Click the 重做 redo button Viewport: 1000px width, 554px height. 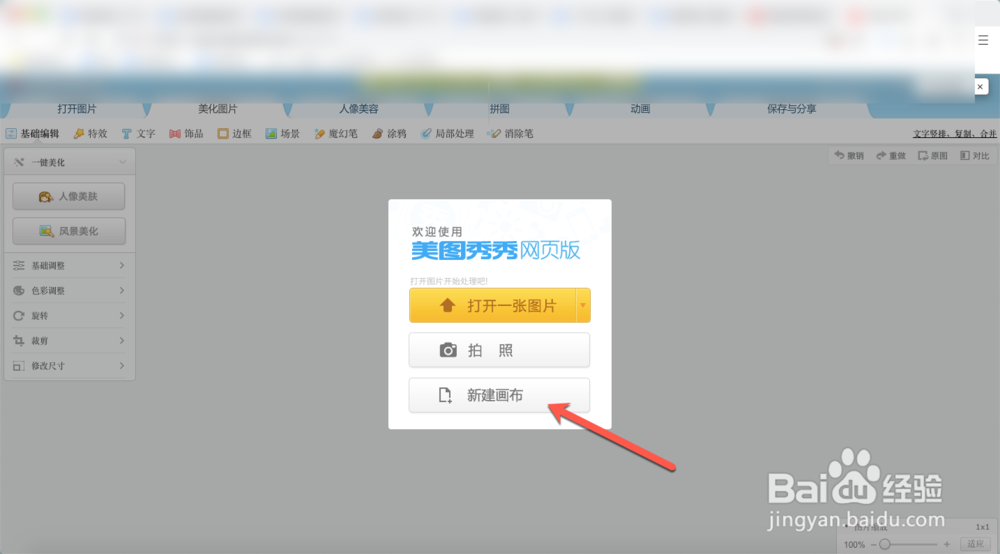(891, 156)
